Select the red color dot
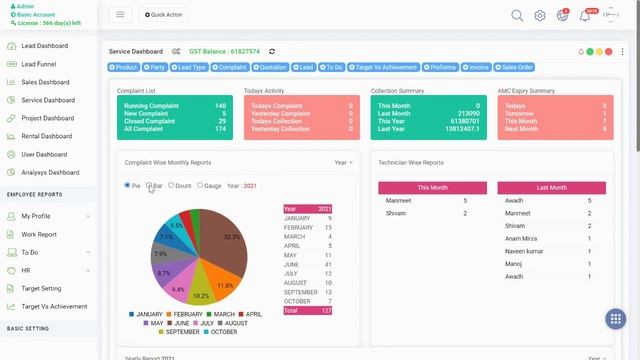This screenshot has height=360, width=640. (x=609, y=52)
